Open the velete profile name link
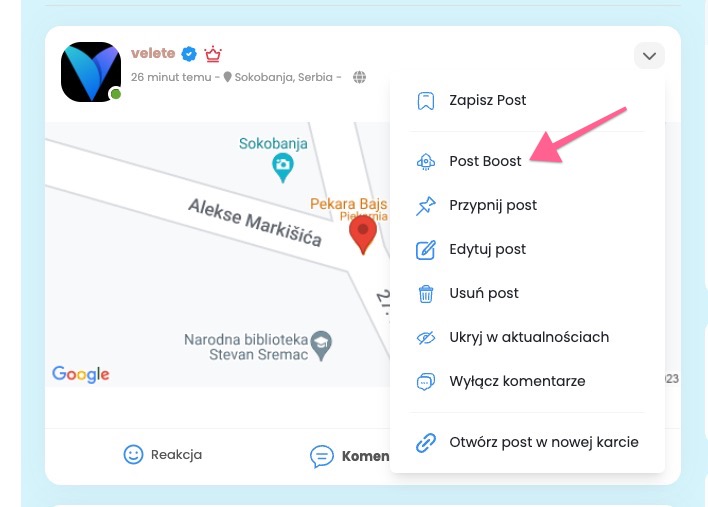The width and height of the screenshot is (708, 507). tap(153, 53)
